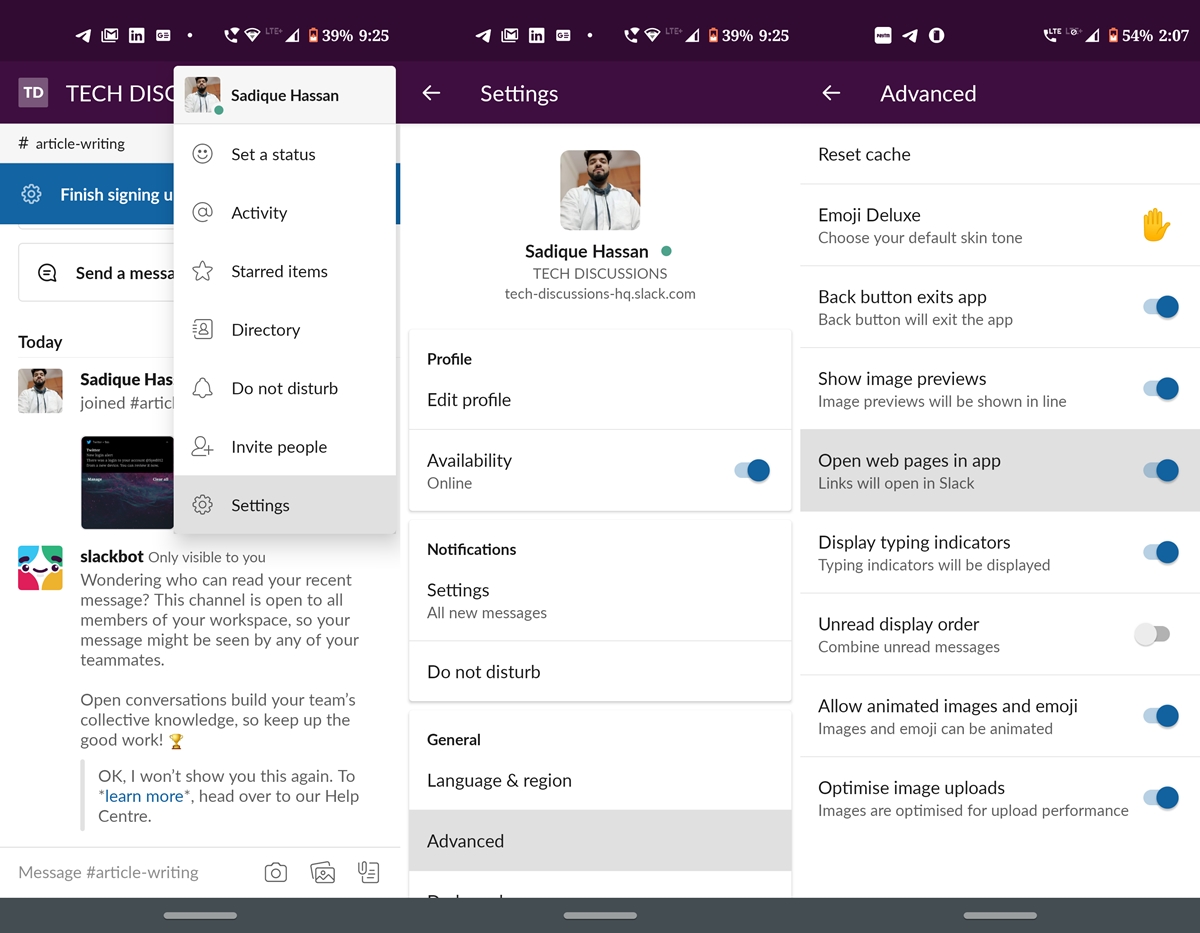
Task: Turn off Open web pages in app switch
Action: click(x=1161, y=470)
